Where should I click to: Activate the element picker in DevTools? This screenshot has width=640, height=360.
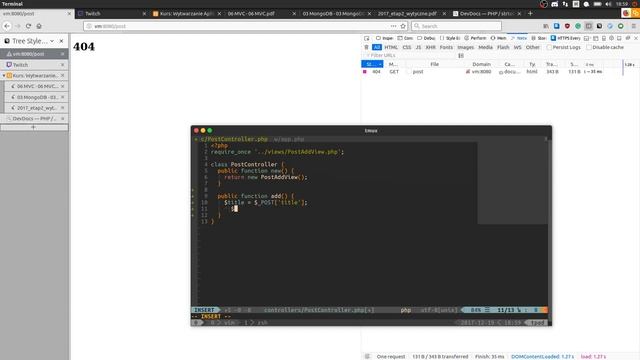tap(367, 38)
